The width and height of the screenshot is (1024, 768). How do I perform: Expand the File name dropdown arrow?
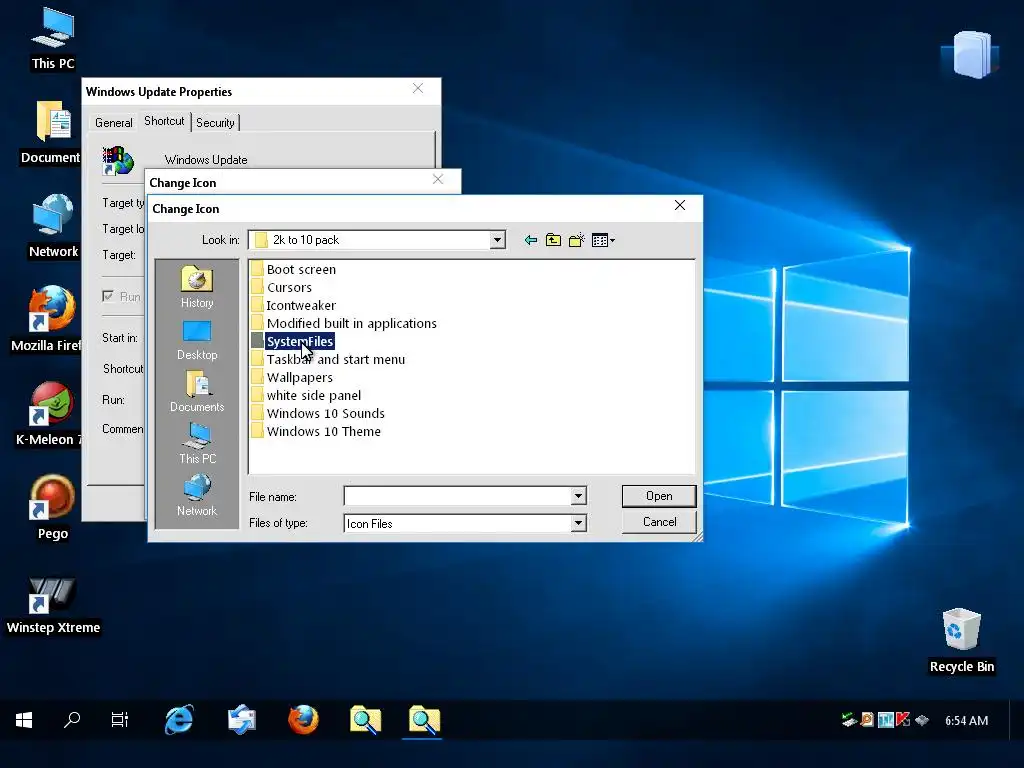coord(578,496)
